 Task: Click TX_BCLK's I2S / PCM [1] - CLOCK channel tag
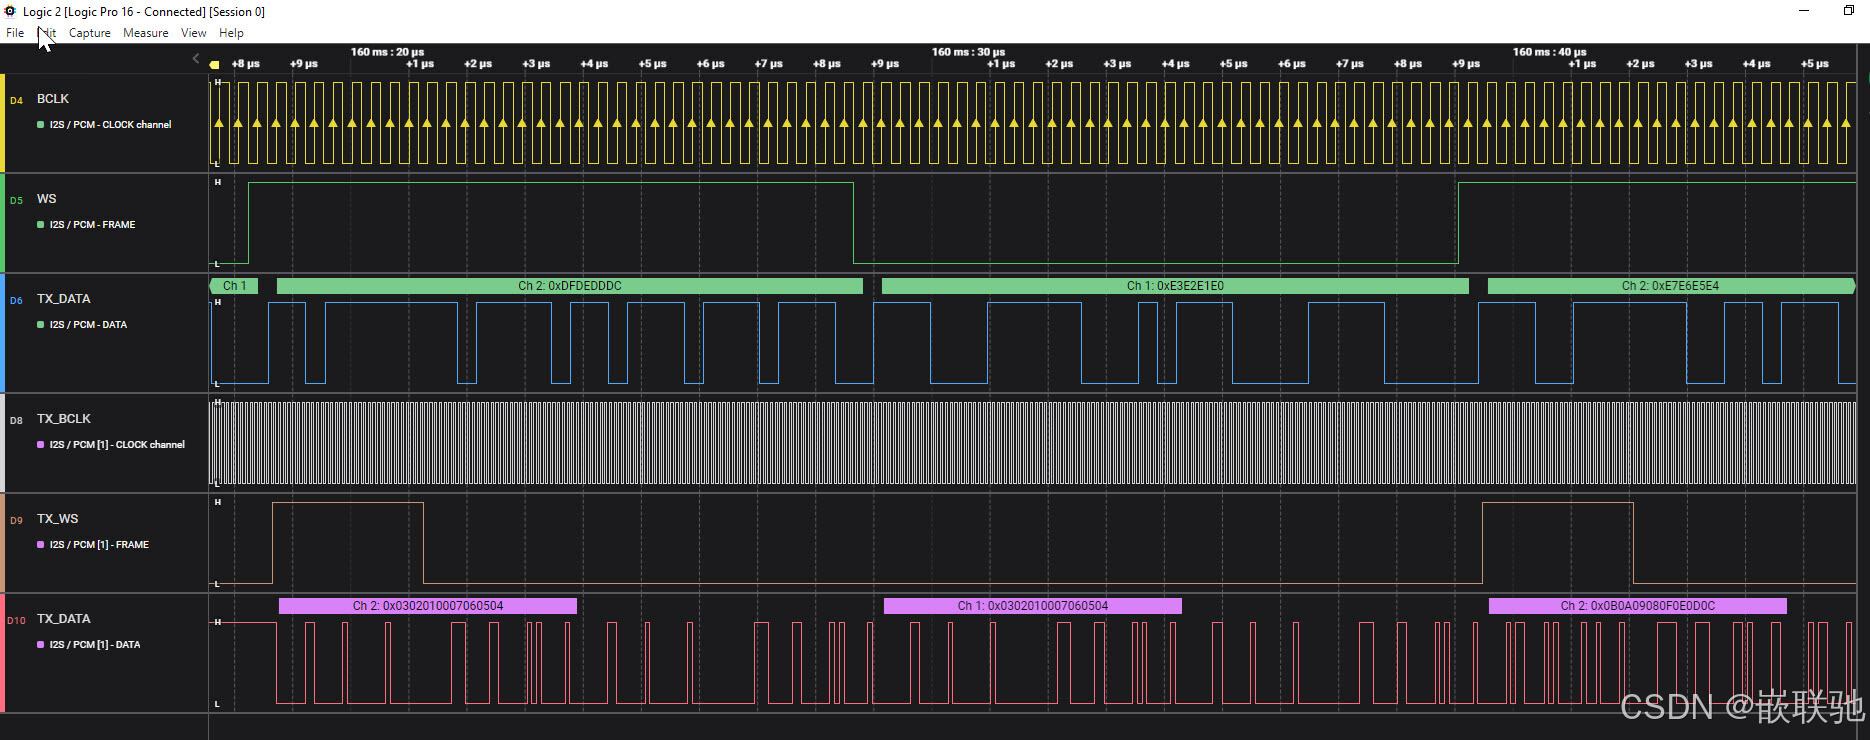click(111, 445)
